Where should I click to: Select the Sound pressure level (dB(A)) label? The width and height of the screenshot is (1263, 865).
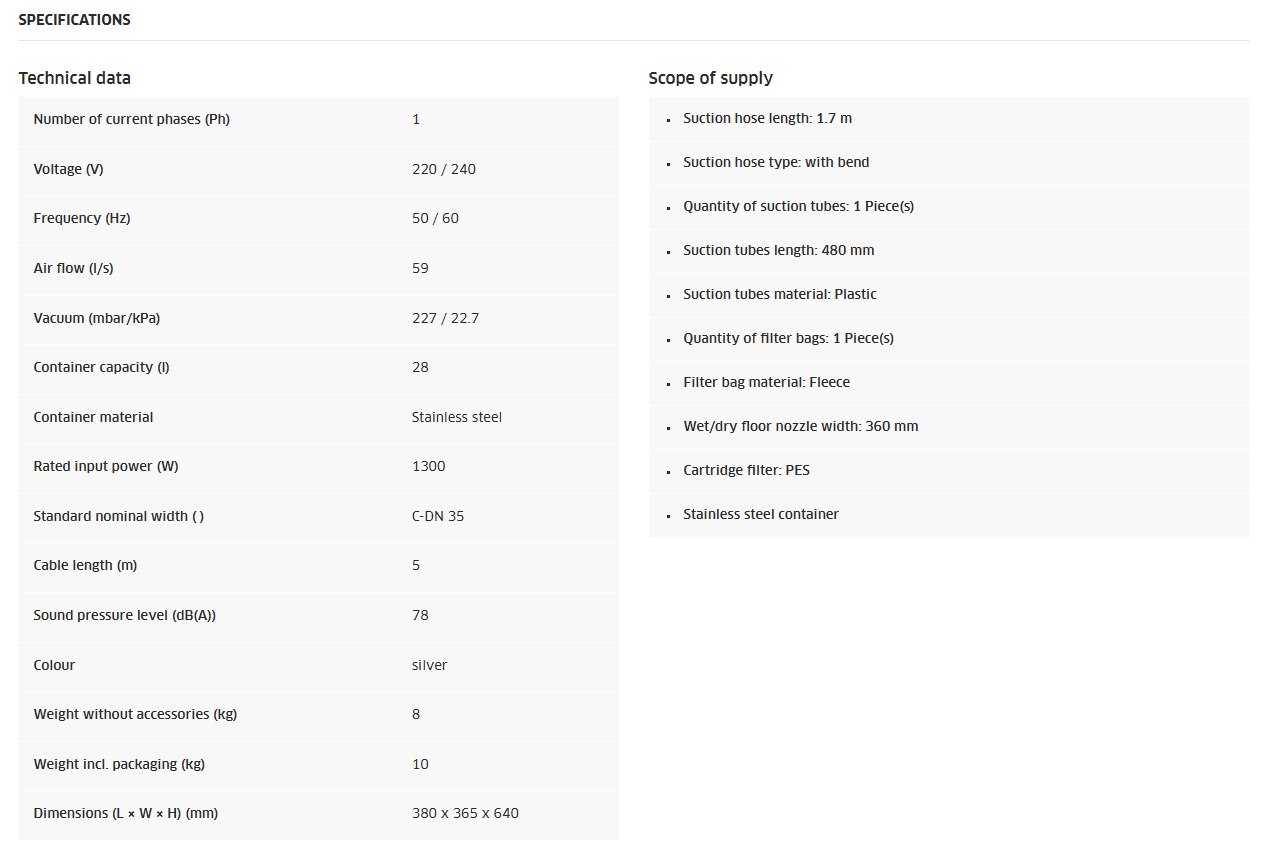[124, 615]
